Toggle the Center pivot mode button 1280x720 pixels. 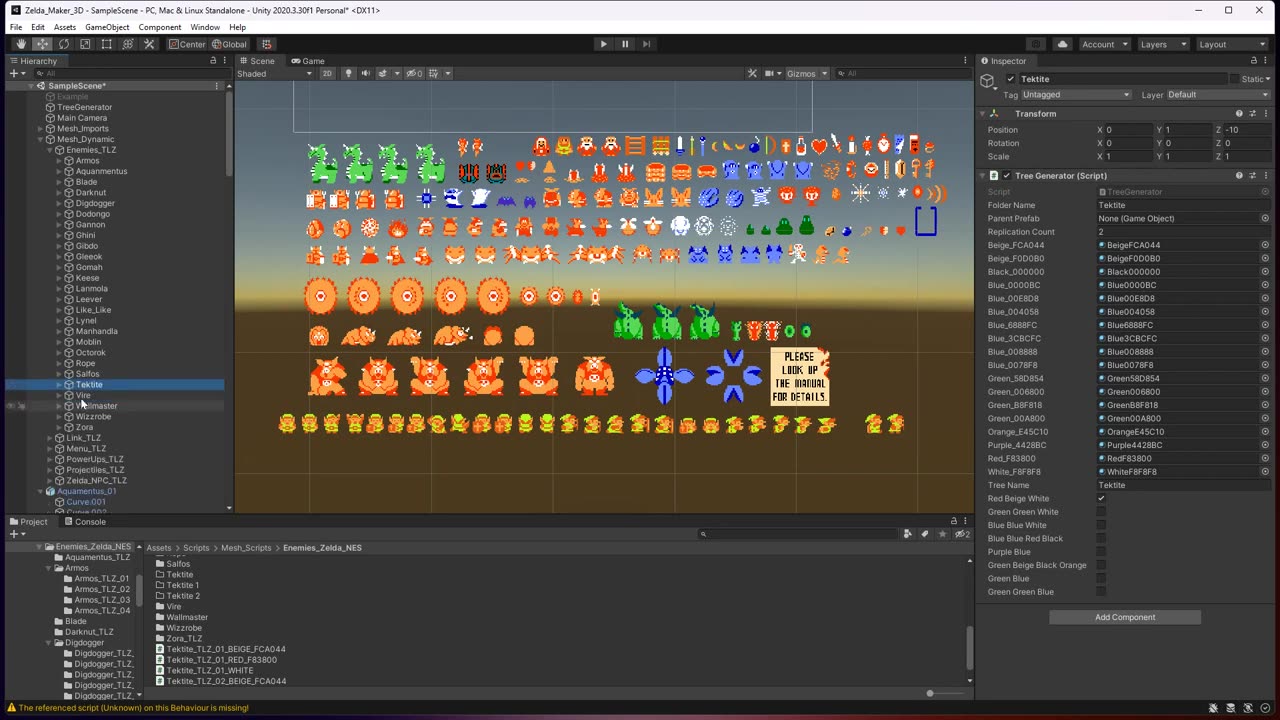pos(187,44)
